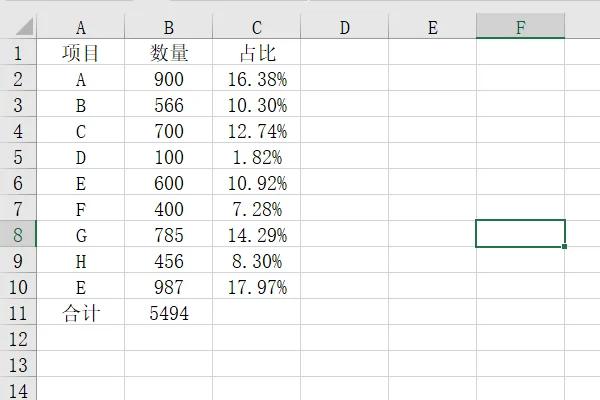Image resolution: width=600 pixels, height=400 pixels.
Task: Select row 5 header
Action: (18, 156)
